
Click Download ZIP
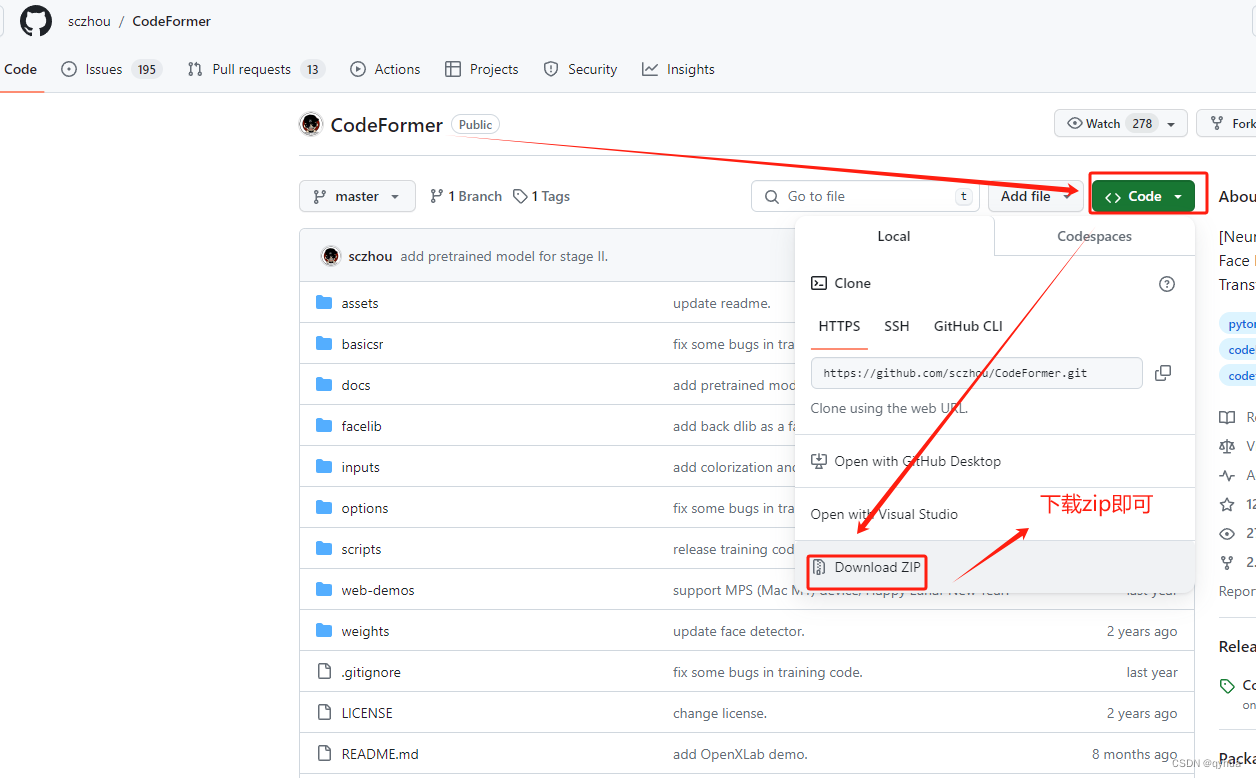[995, 567]
